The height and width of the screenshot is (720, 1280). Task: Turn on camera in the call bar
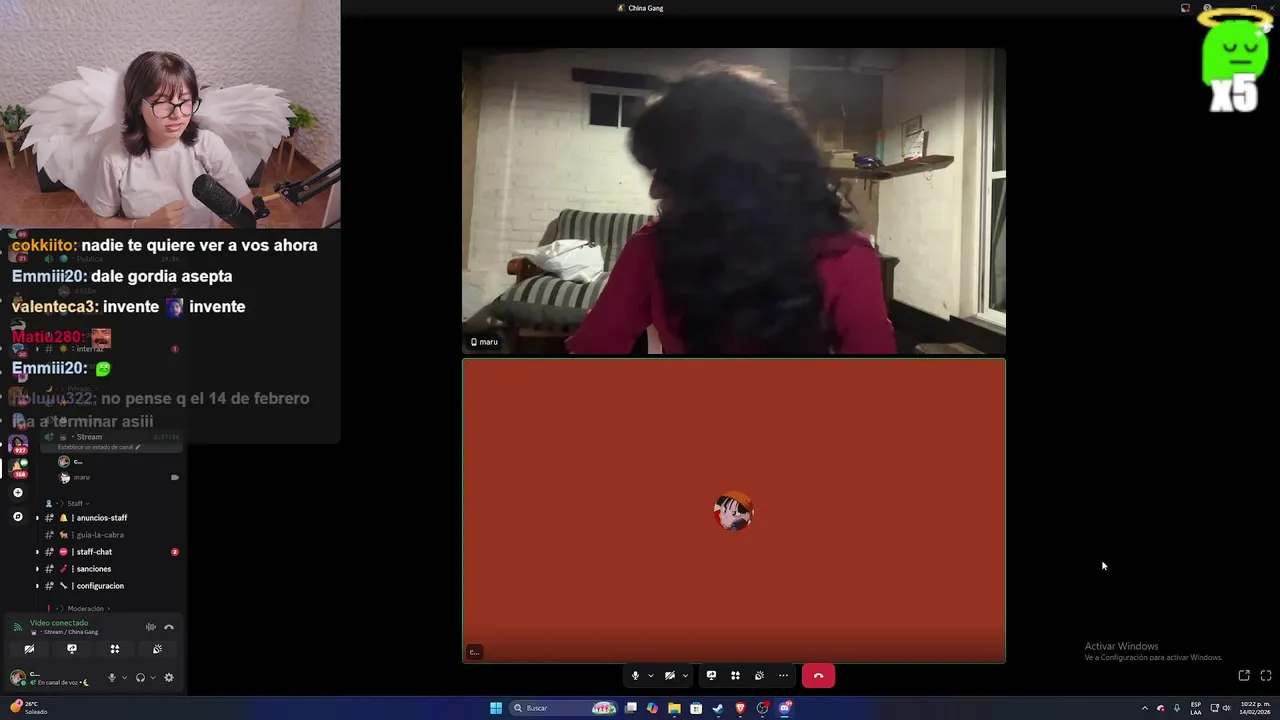click(669, 676)
